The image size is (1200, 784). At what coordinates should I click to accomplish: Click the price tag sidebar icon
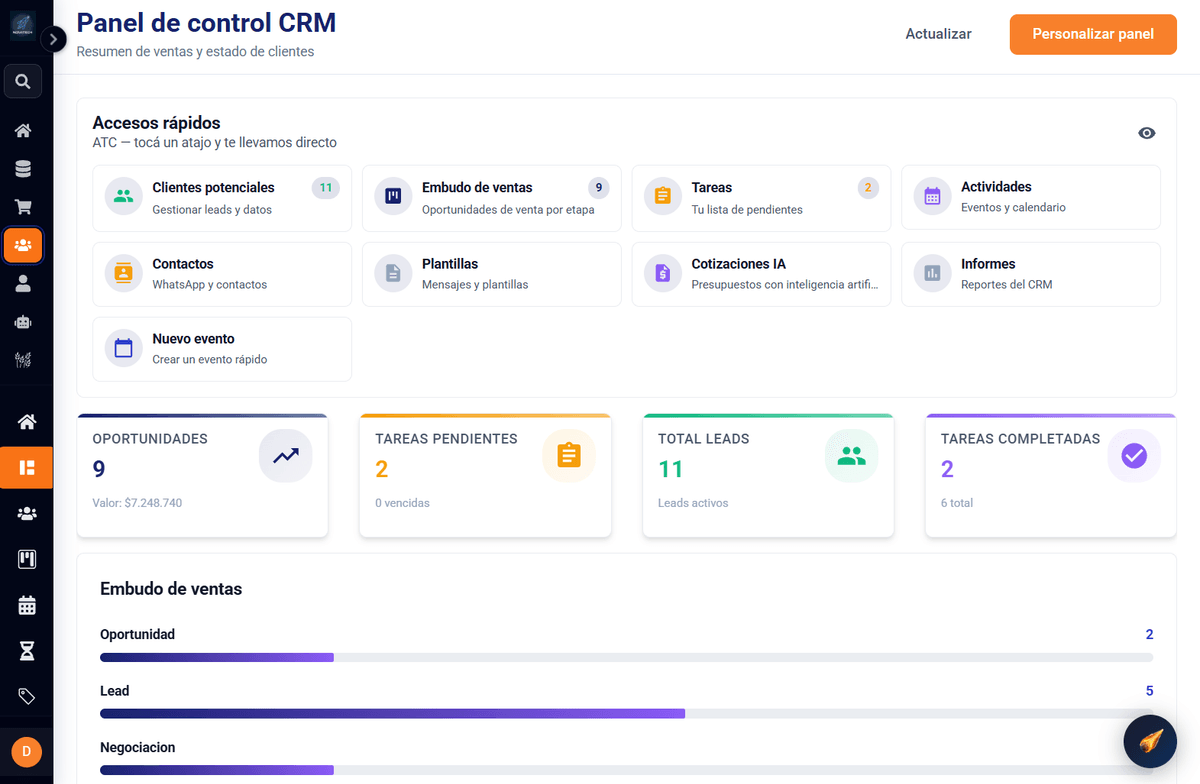tap(27, 697)
